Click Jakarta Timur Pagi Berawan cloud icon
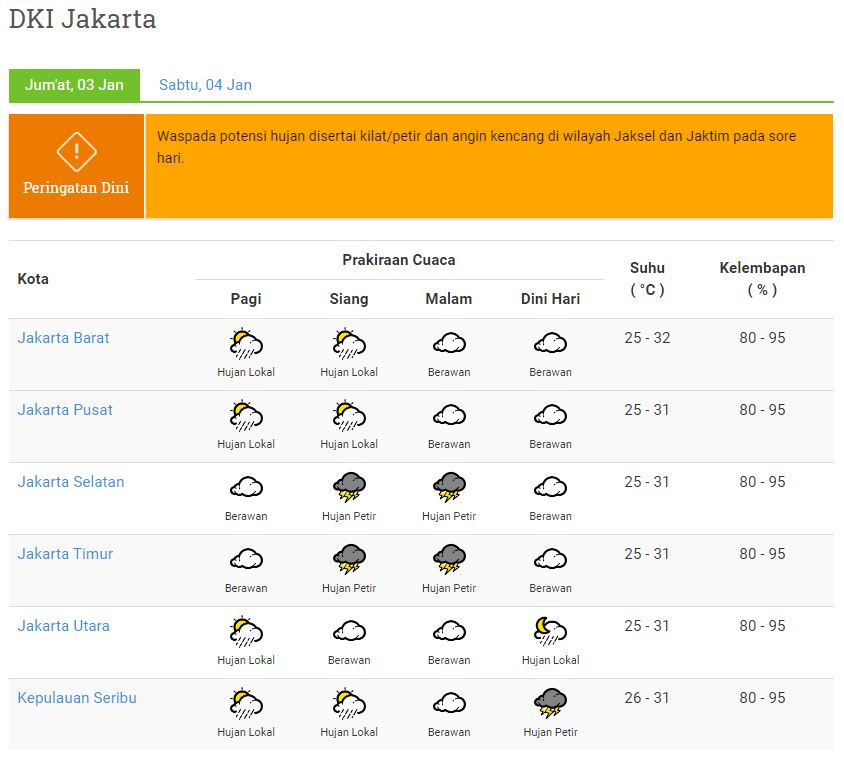844x760 pixels. 246,559
